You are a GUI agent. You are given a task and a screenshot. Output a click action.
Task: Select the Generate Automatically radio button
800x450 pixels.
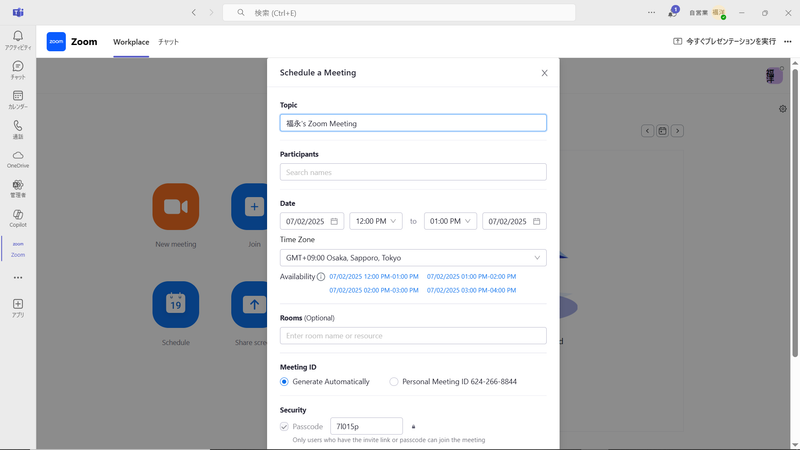click(284, 382)
